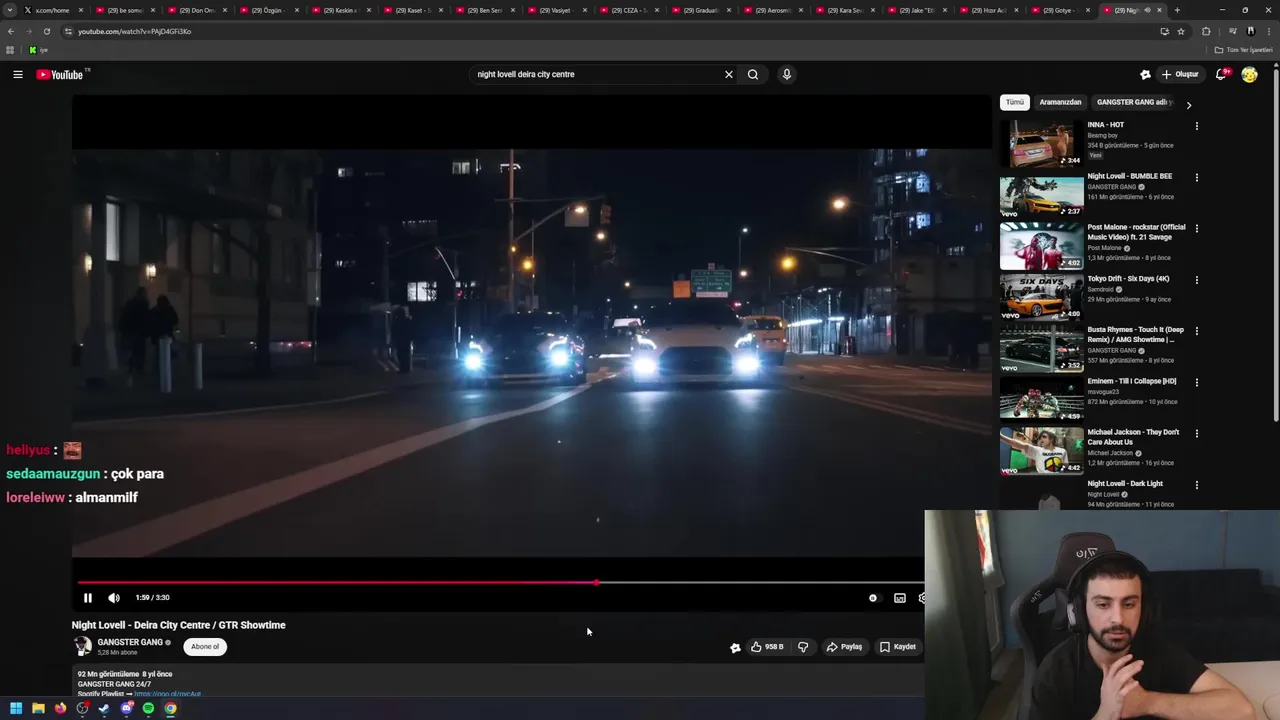This screenshot has height=720, width=1280.
Task: Like the video (958 B)
Action: pos(767,647)
